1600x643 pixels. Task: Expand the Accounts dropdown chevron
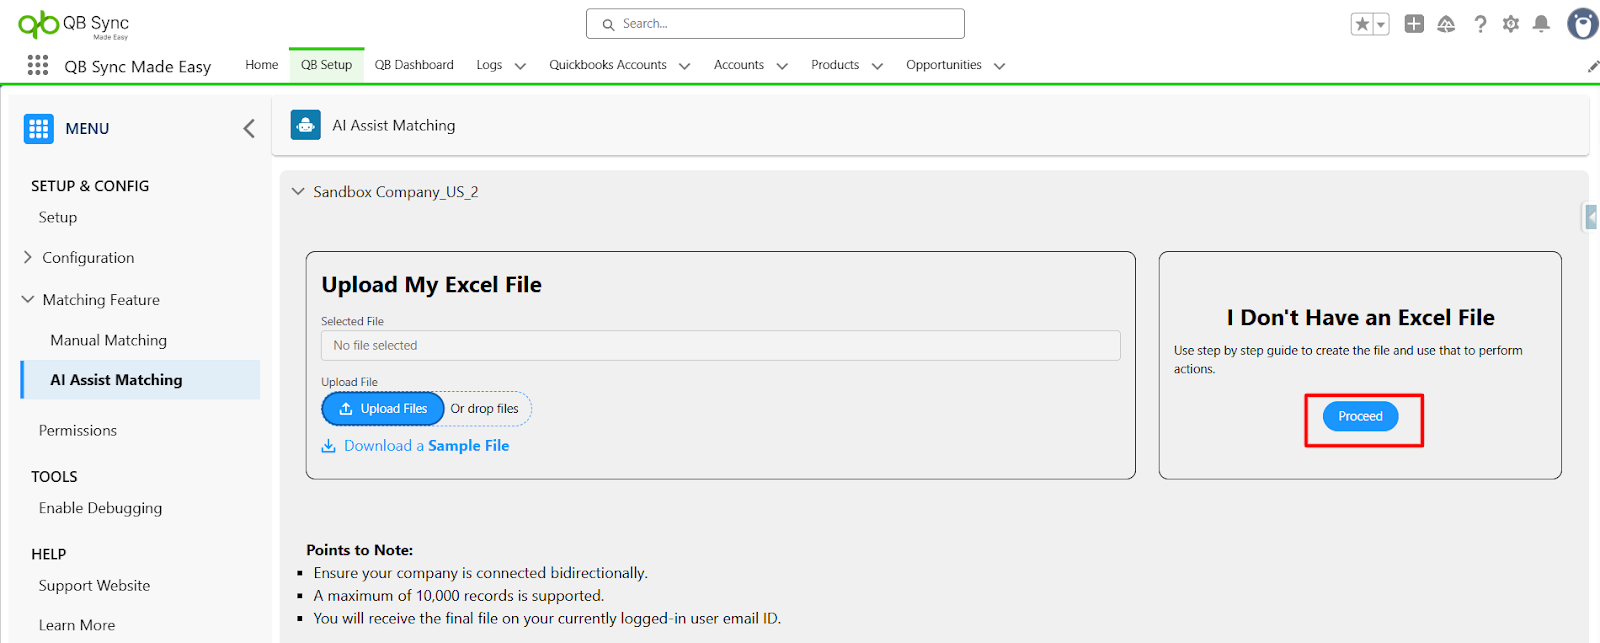[x=782, y=66]
